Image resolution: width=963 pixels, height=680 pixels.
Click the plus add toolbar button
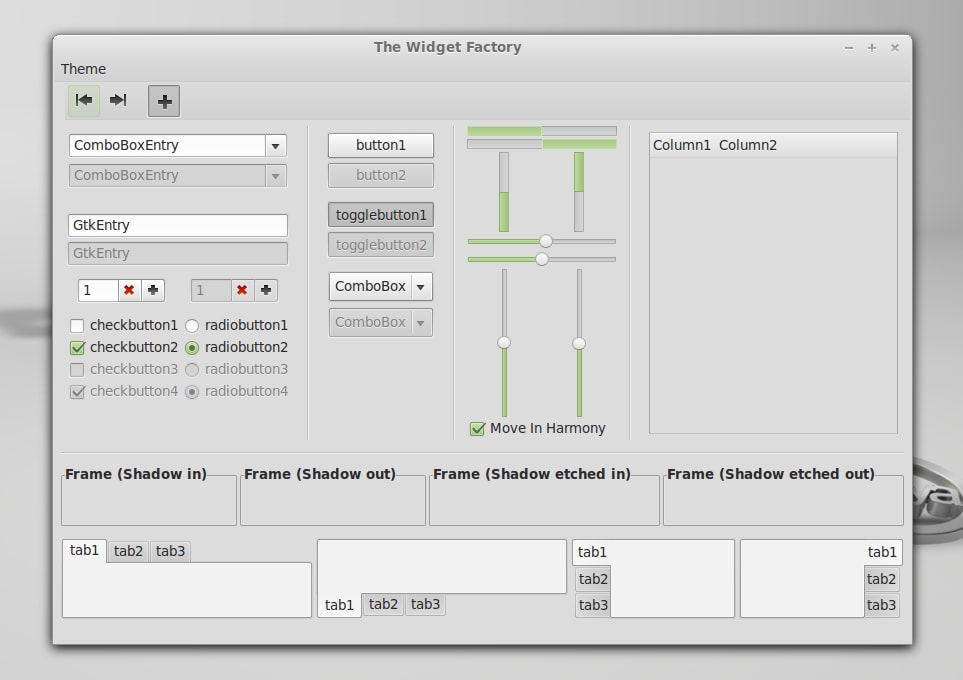164,101
